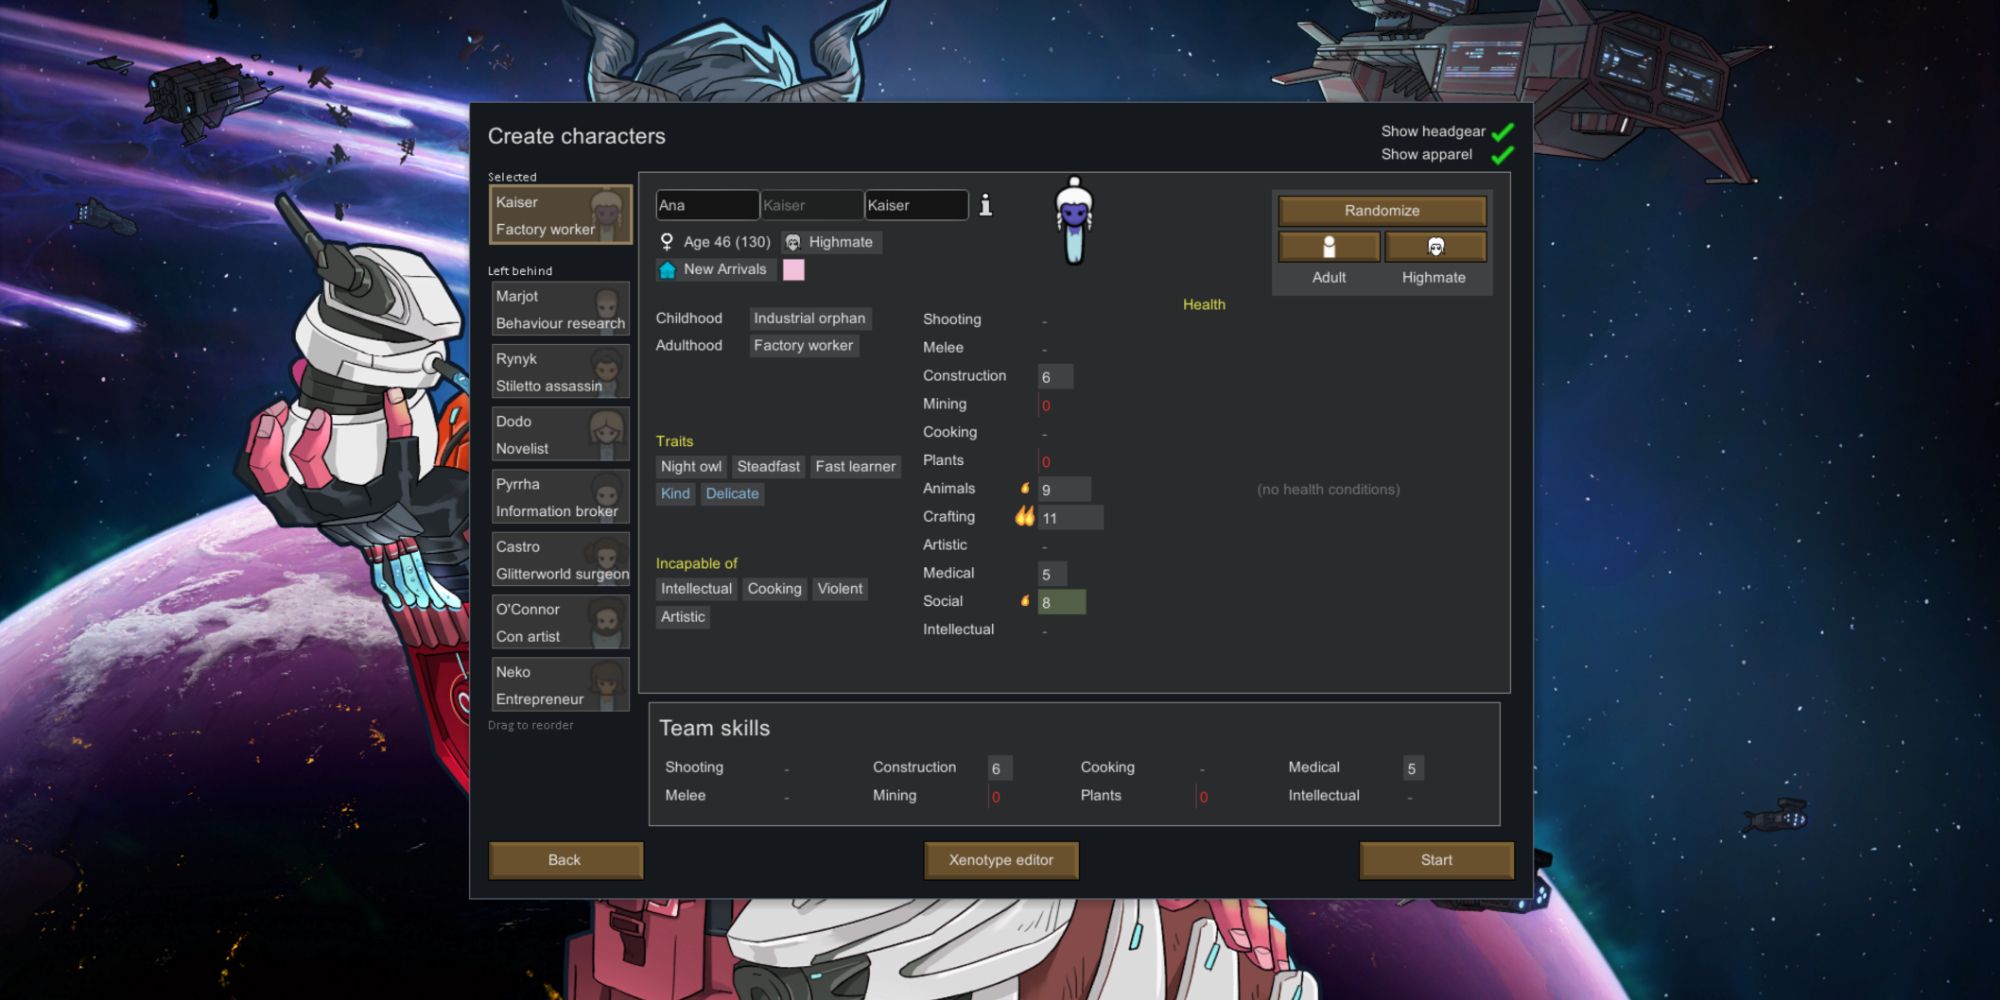Click the Back button
This screenshot has width=2000, height=1000.
click(x=565, y=860)
